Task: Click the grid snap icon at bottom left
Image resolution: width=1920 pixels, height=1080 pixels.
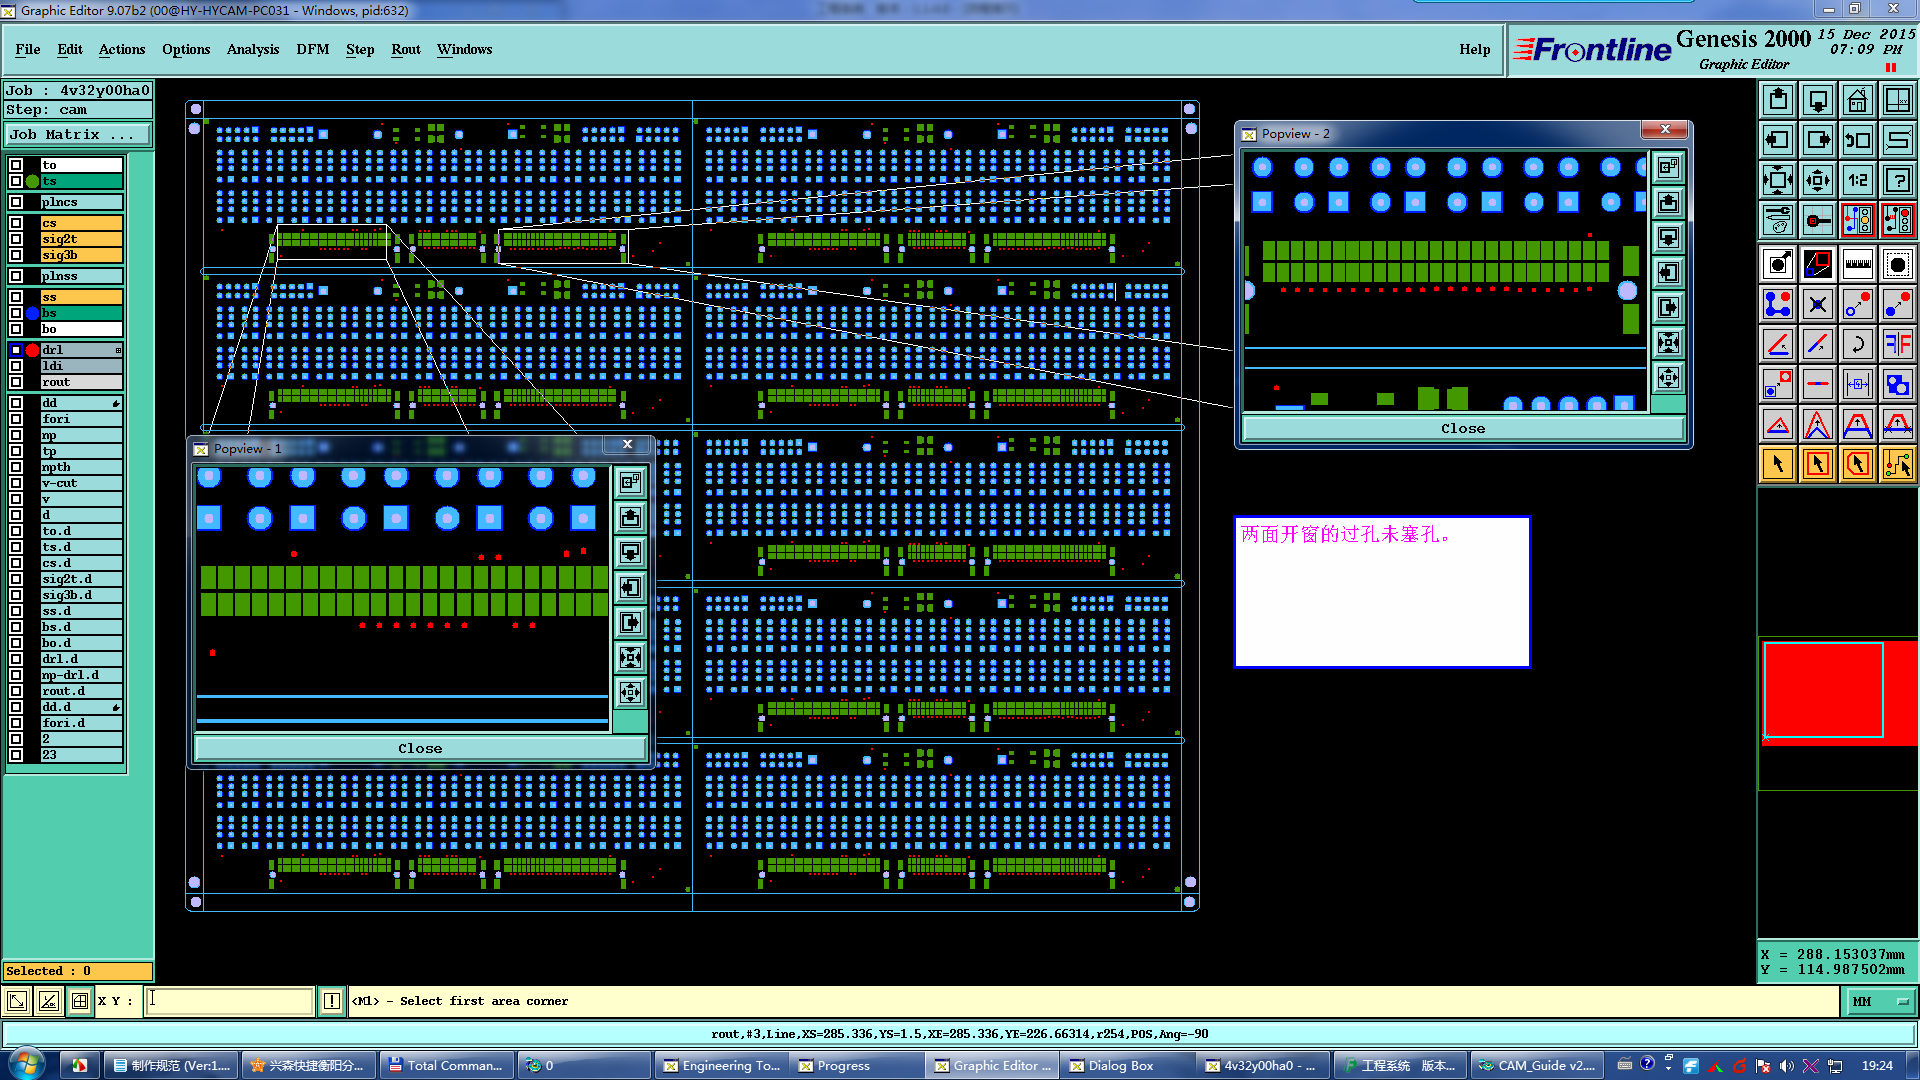Action: coord(80,1001)
